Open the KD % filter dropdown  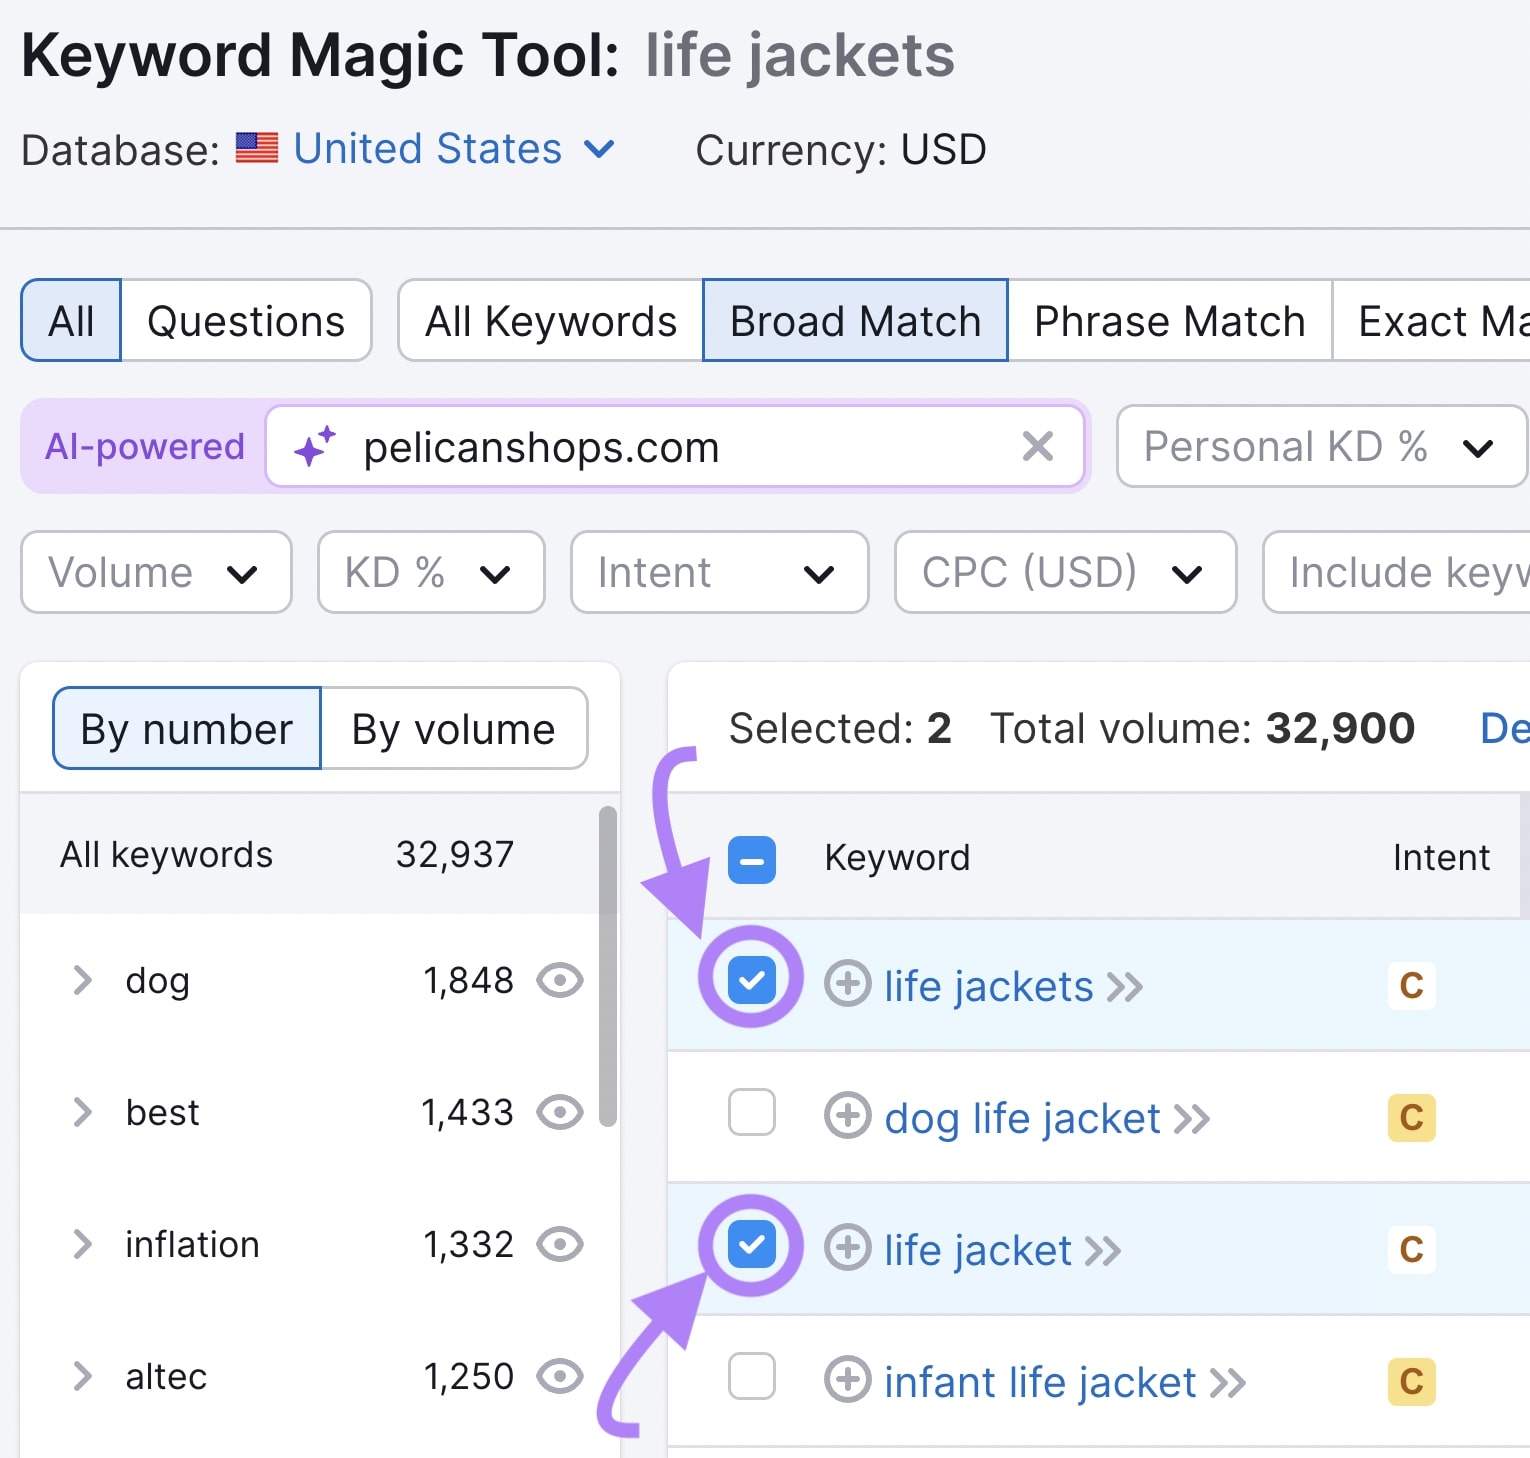[x=431, y=572]
